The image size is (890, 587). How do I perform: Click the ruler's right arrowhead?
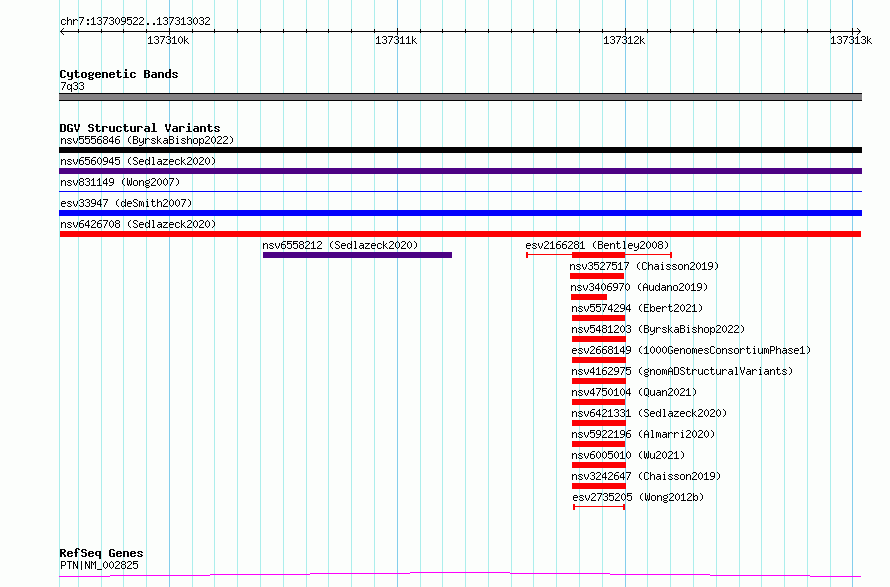pos(858,31)
